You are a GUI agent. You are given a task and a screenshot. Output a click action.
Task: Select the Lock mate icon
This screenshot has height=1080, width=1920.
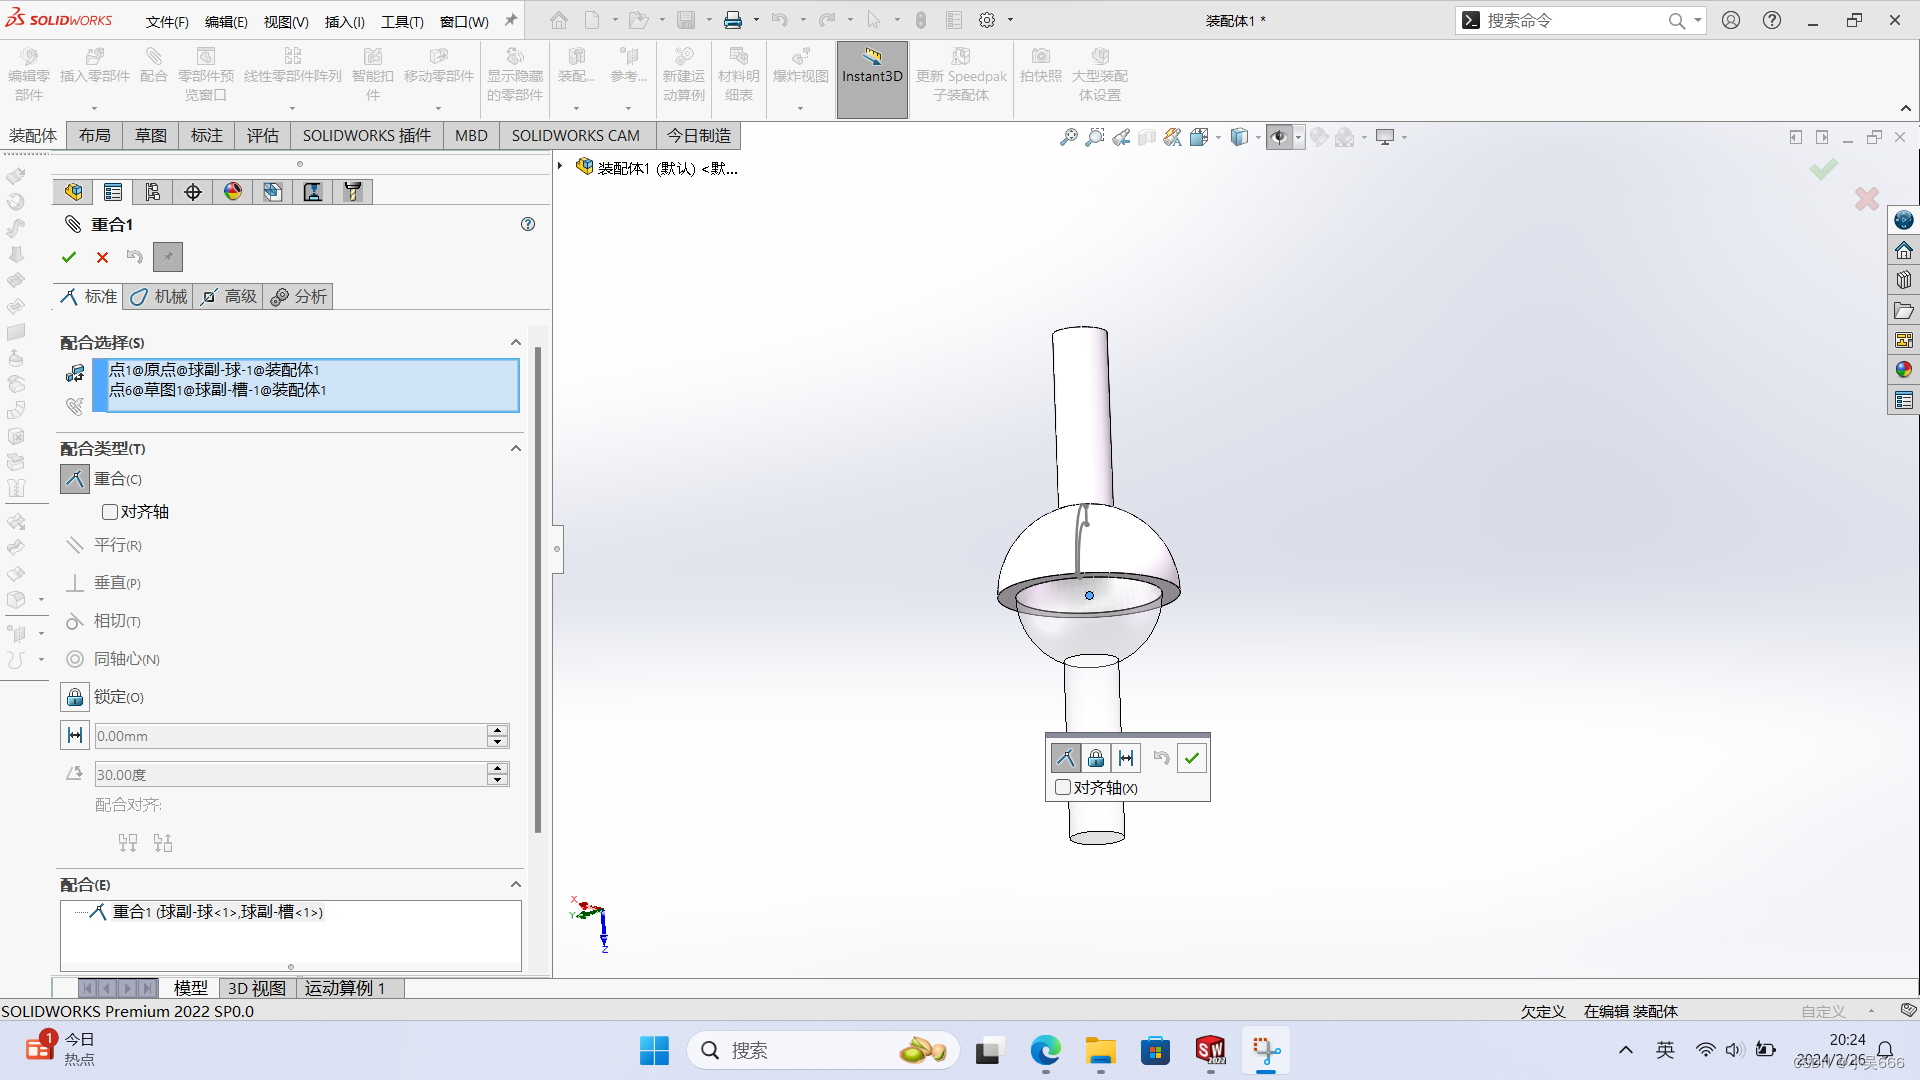75,697
